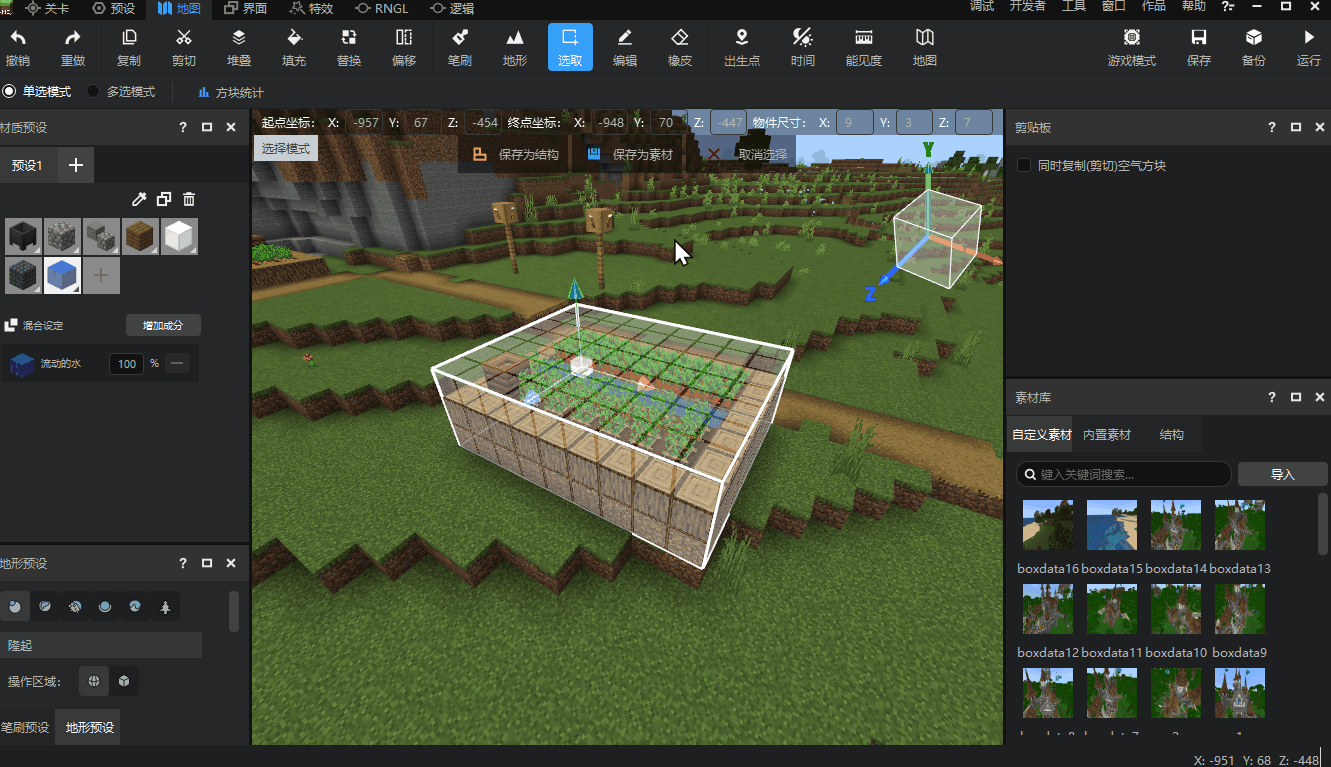Add a new preset tab with plus
1331x767 pixels.
[76, 165]
